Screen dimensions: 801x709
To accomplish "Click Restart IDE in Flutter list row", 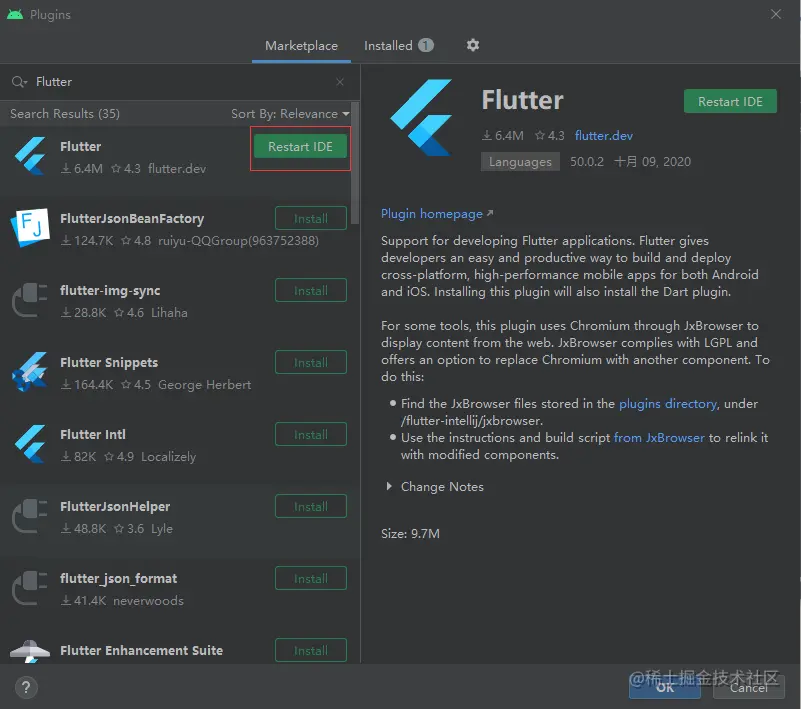I will pos(300,147).
